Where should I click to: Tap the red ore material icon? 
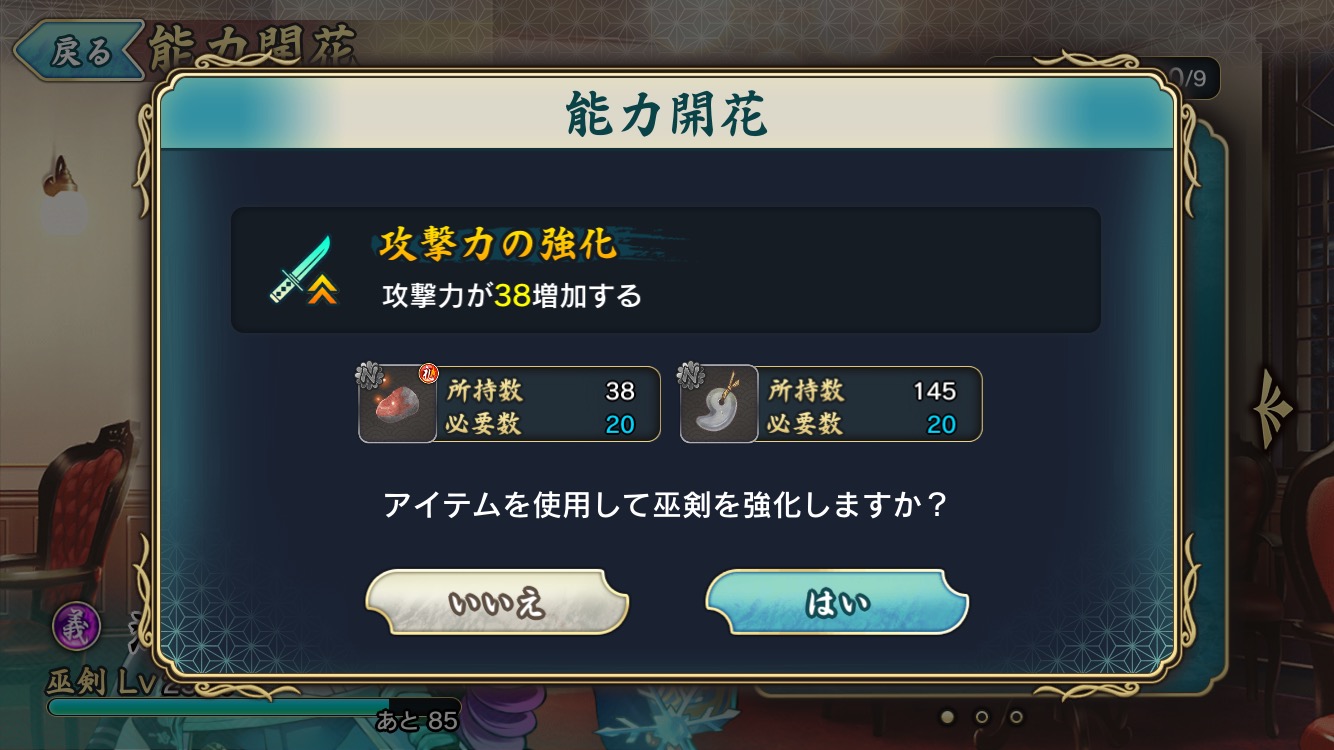pos(397,404)
